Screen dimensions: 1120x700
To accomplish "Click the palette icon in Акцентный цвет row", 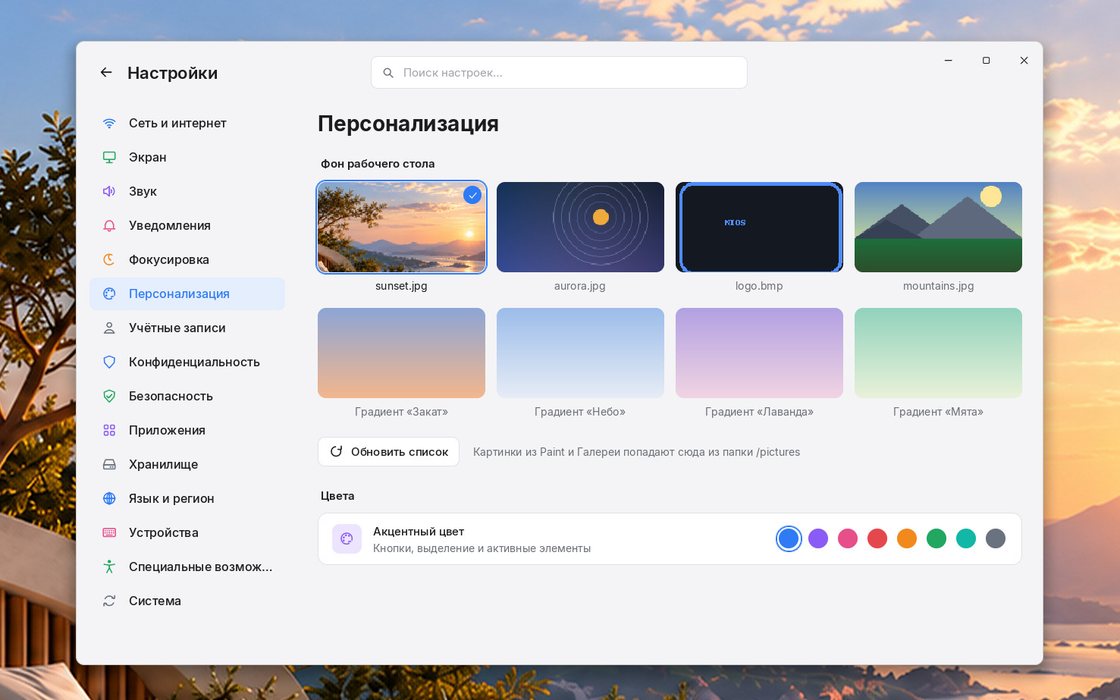I will pyautogui.click(x=347, y=539).
